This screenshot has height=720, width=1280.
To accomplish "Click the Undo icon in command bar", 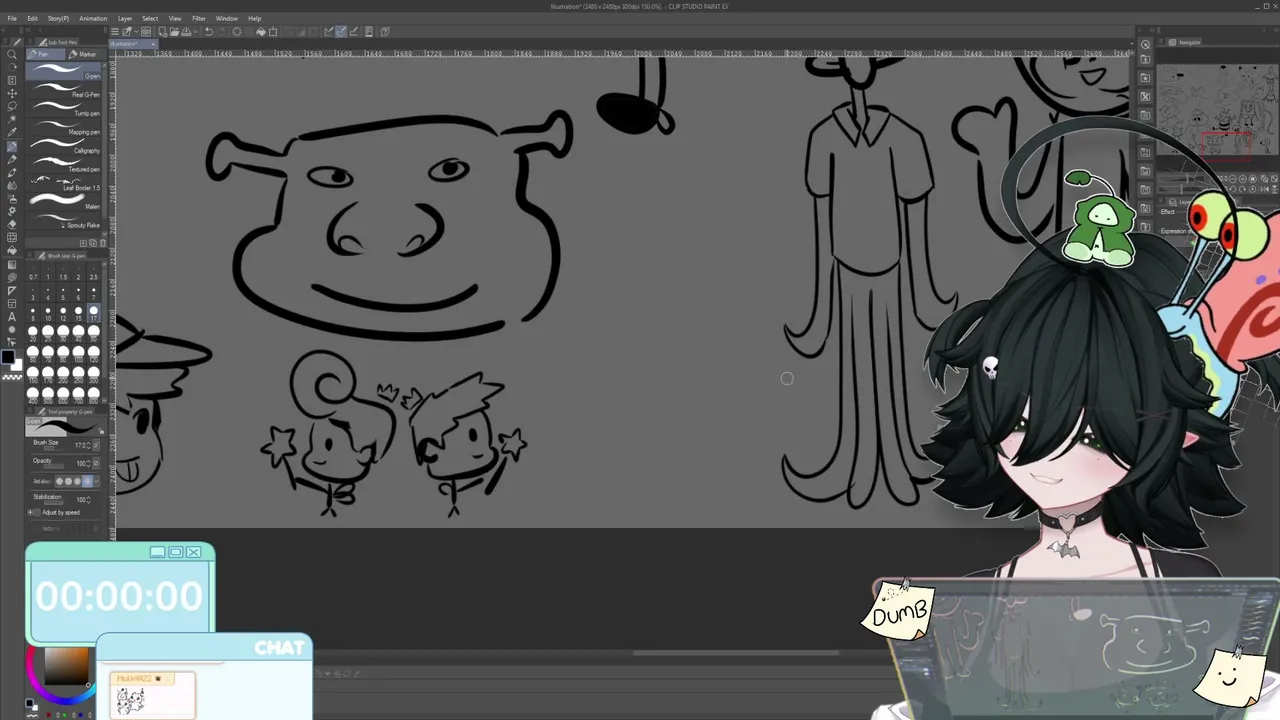I will point(209,32).
